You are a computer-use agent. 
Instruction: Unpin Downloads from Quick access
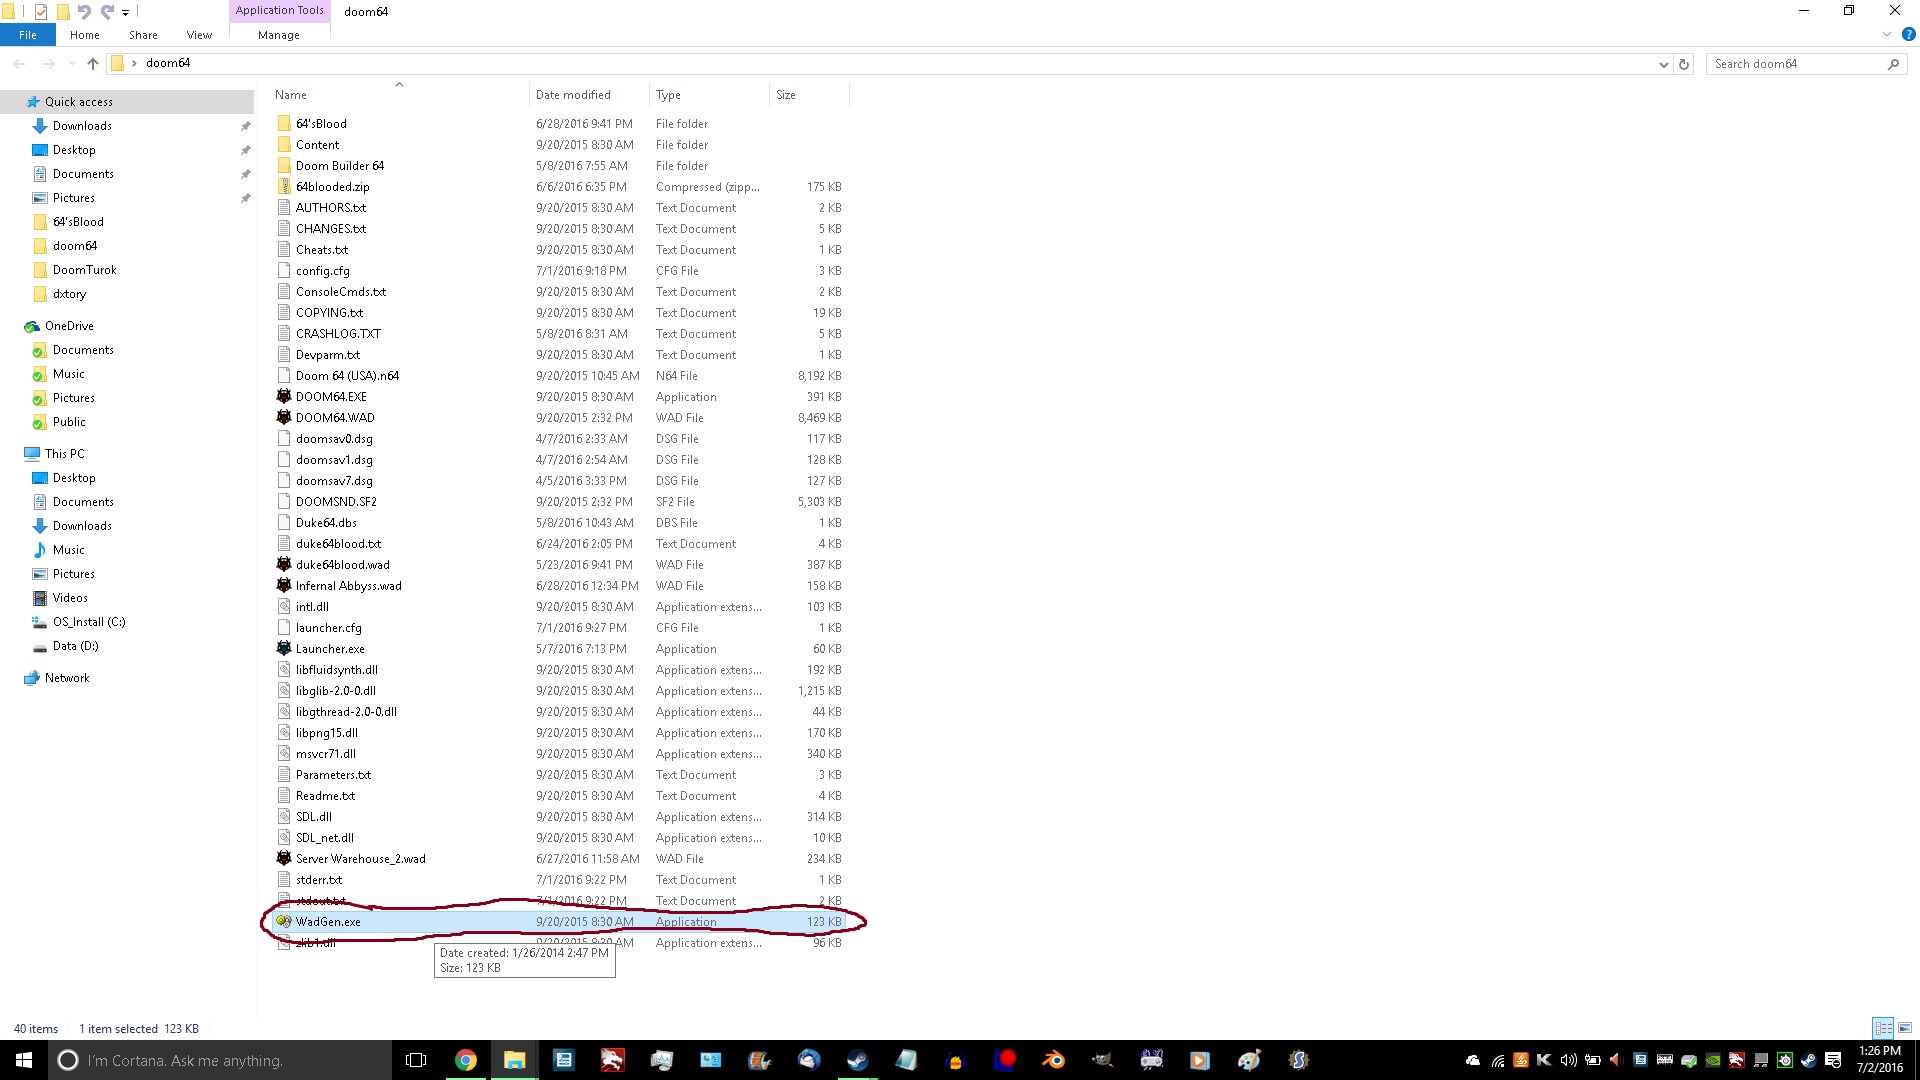[245, 126]
